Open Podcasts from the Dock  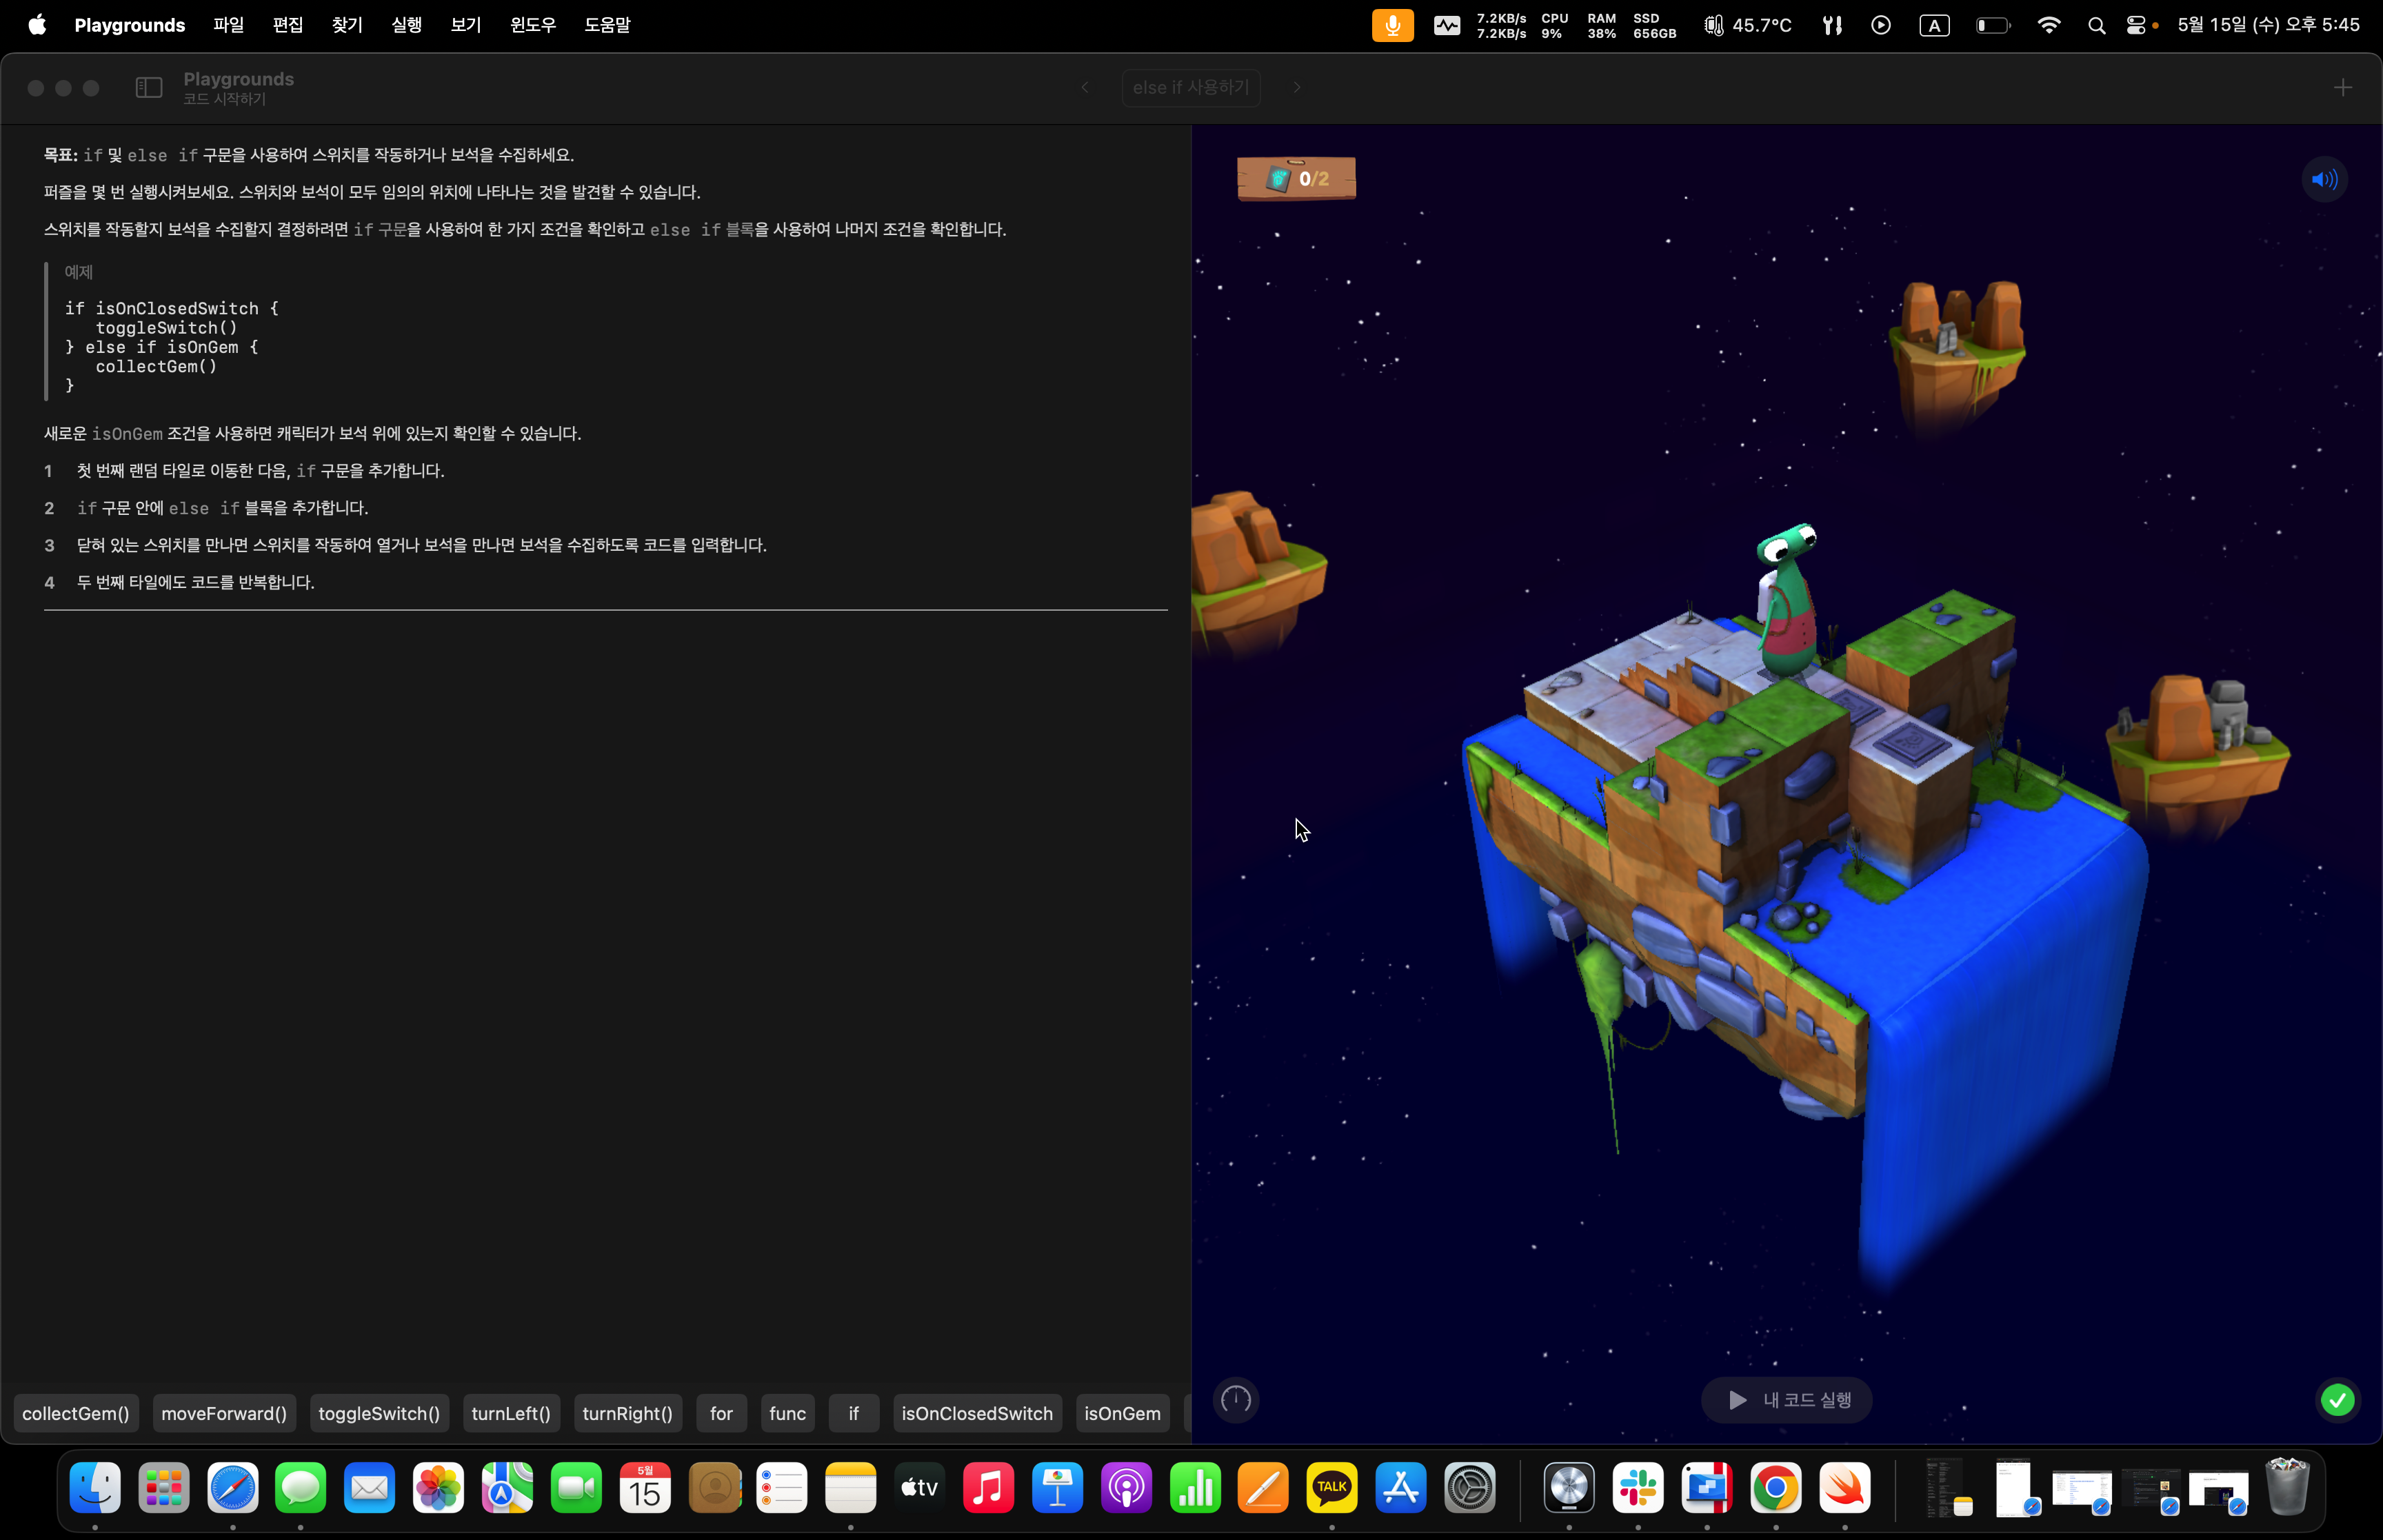coord(1127,1488)
